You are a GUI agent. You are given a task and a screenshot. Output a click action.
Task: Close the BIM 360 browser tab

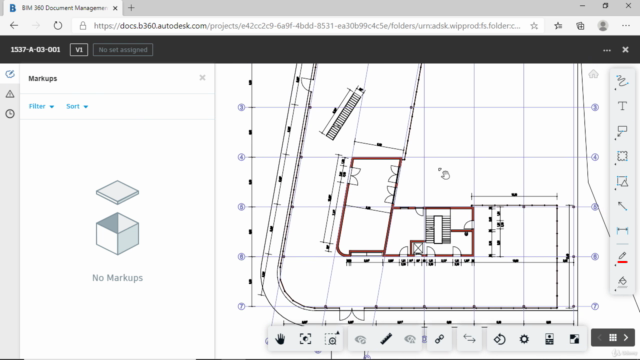(115, 8)
